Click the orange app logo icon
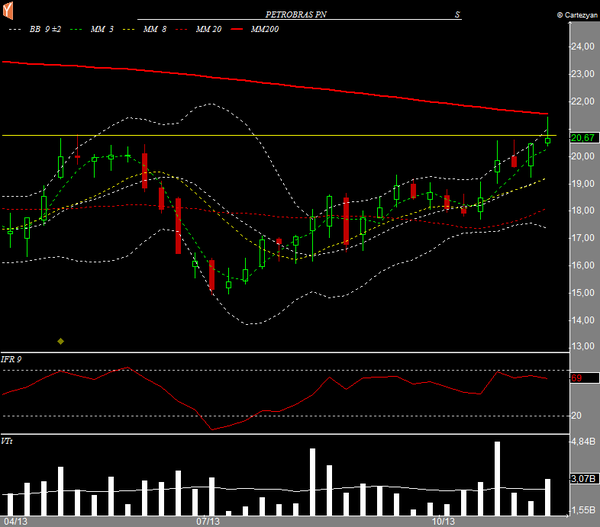Screen dimensions: 600x527 coord(8,10)
